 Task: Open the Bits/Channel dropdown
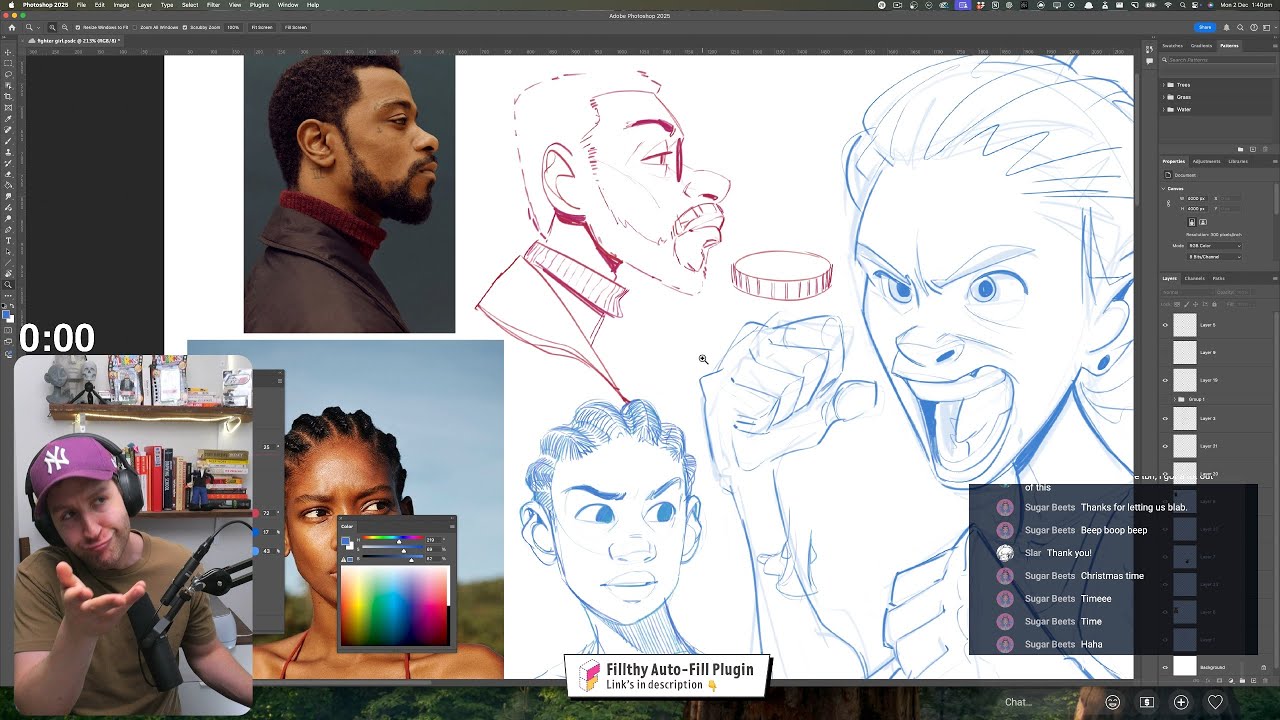[x=1214, y=257]
